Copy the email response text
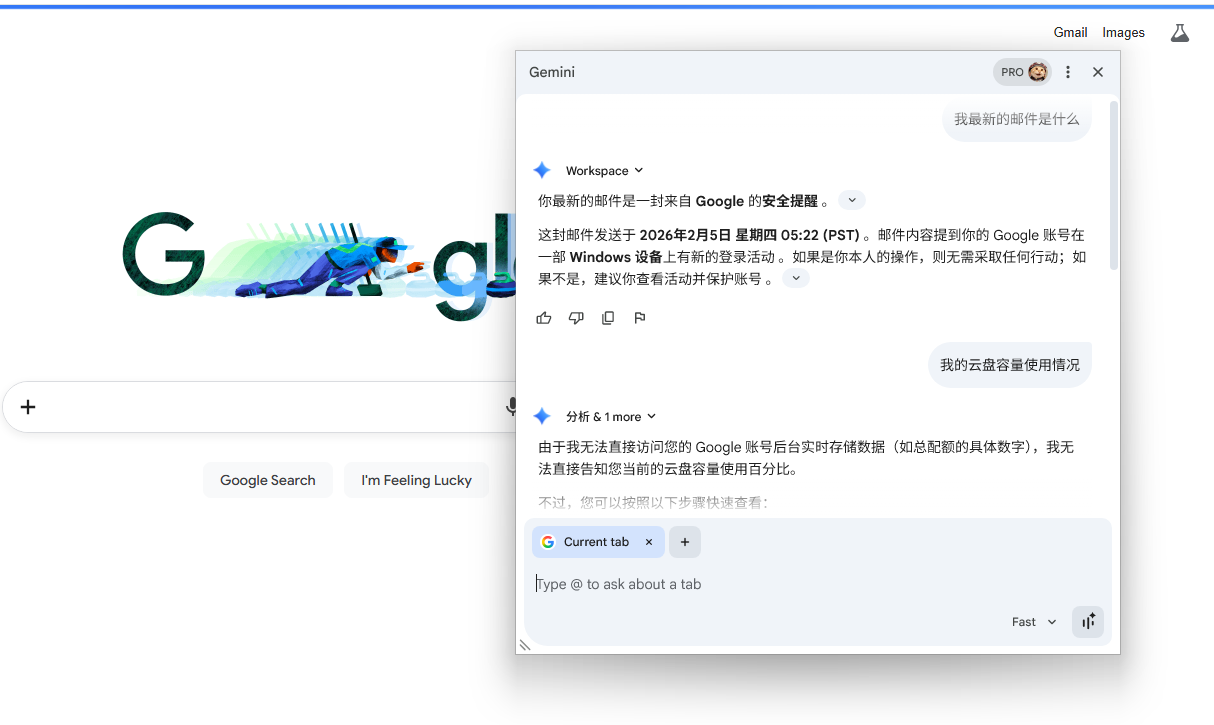Viewport: 1214px width, 725px height. point(608,318)
